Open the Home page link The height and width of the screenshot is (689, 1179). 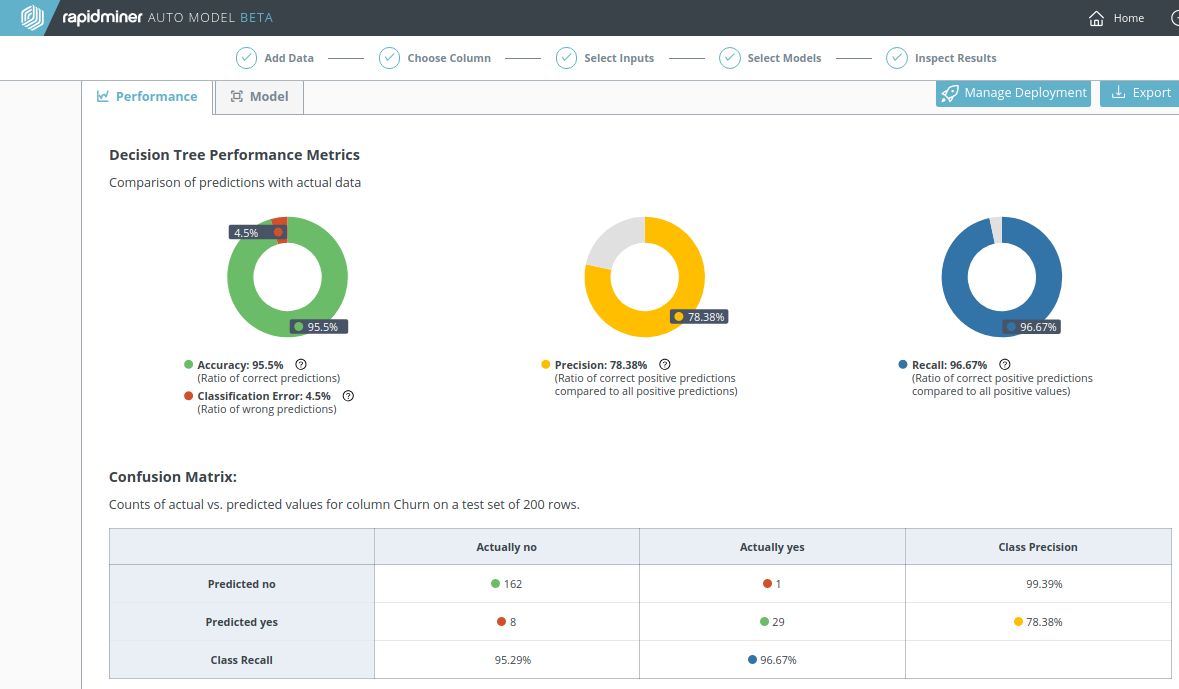pos(1116,18)
